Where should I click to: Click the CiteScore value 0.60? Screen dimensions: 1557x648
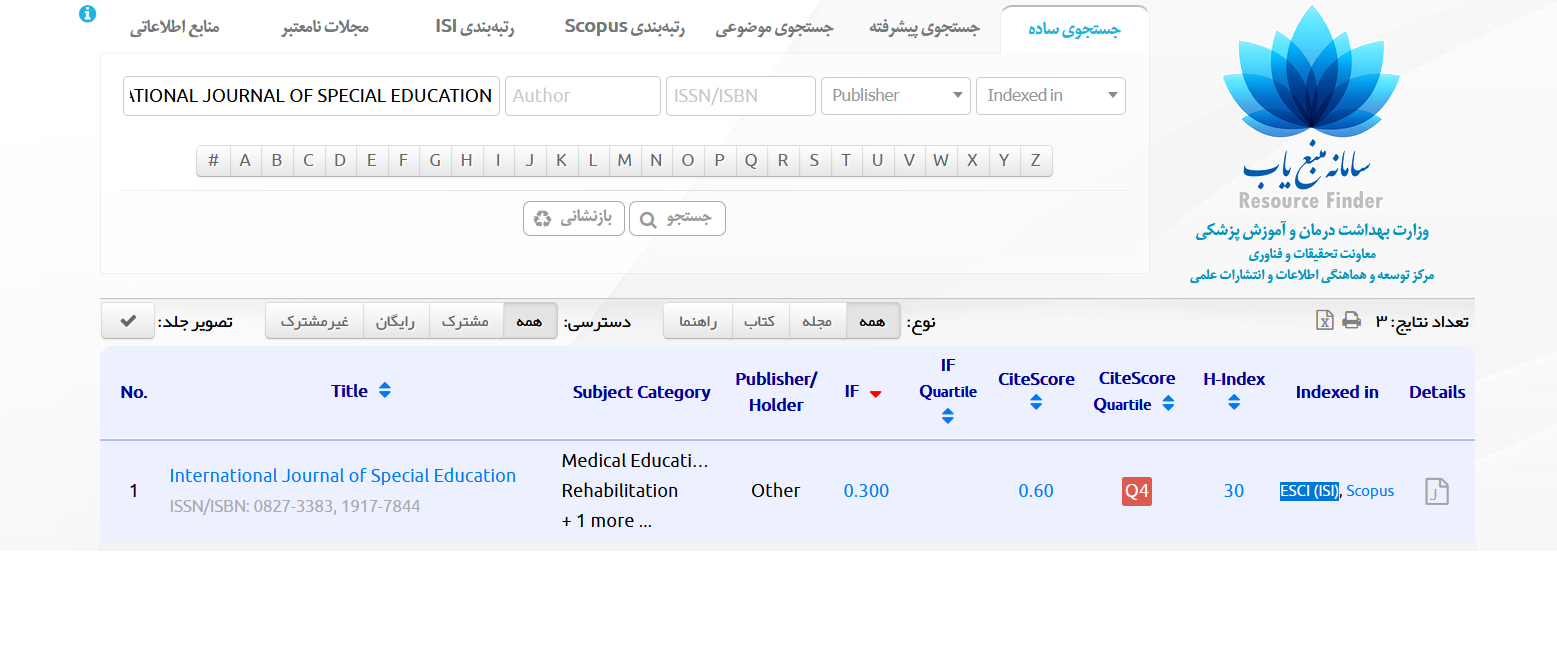coord(1036,491)
